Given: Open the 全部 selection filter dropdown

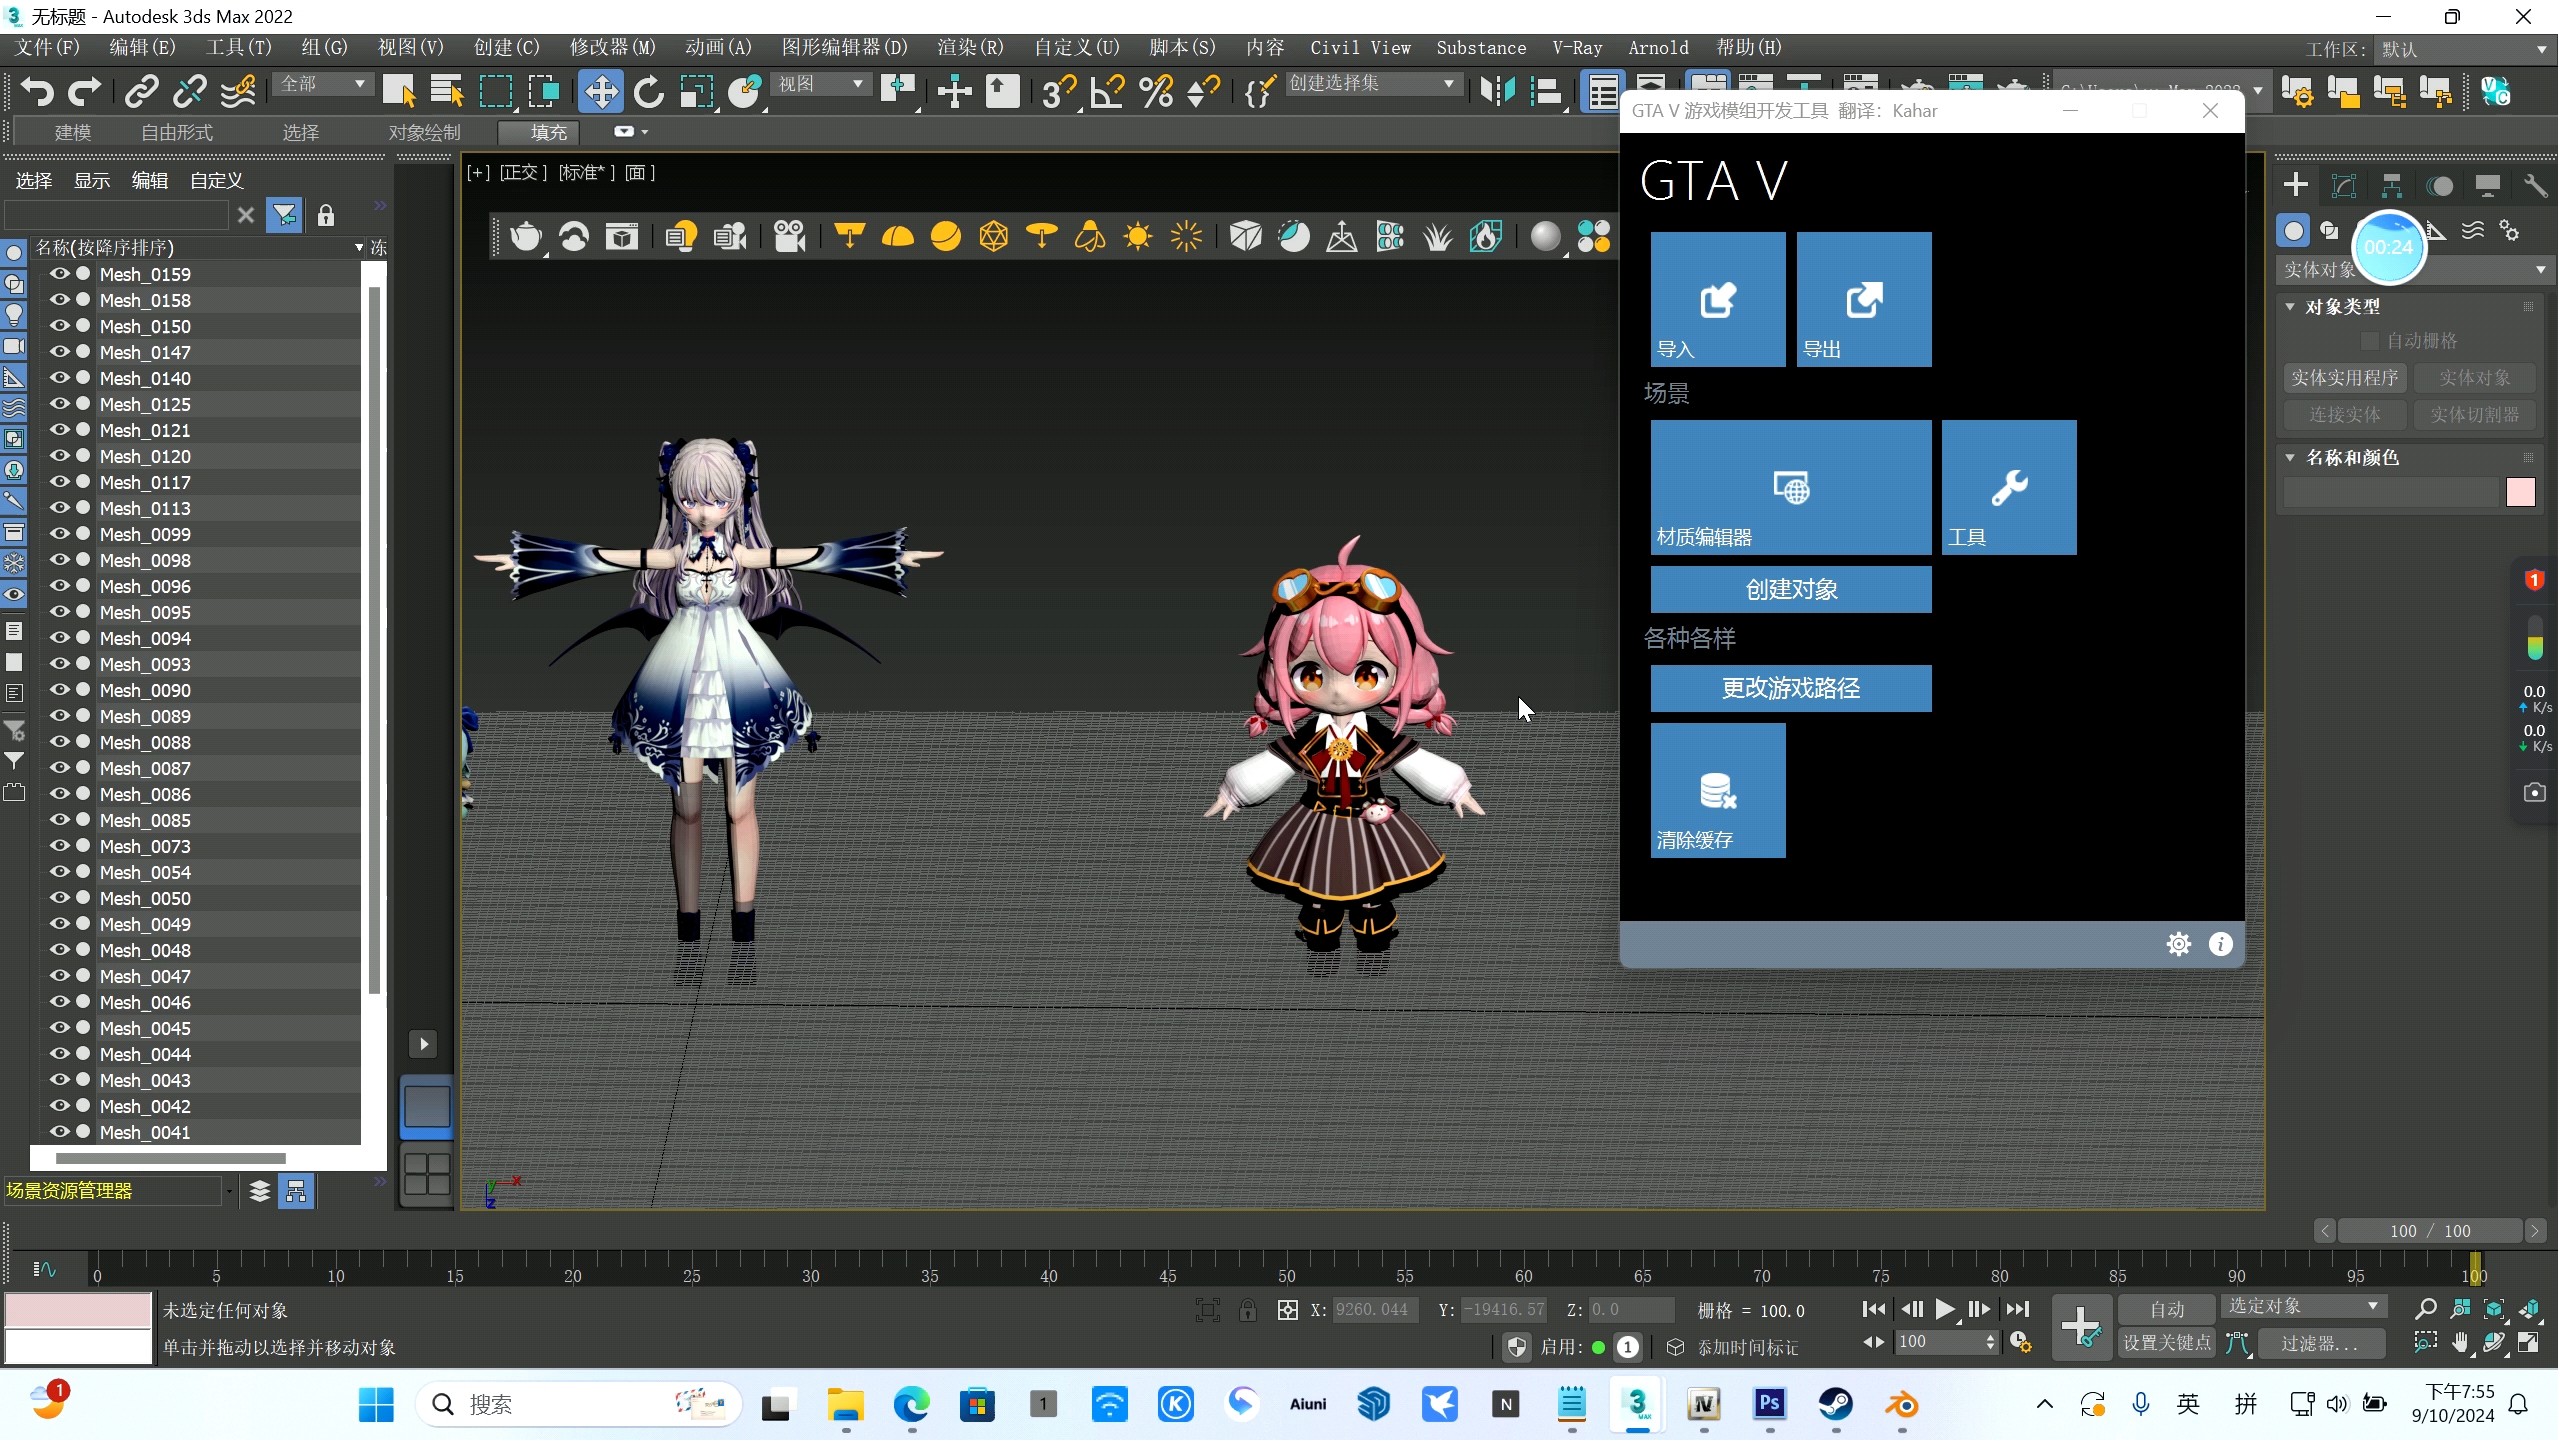Looking at the screenshot, I should tap(322, 85).
